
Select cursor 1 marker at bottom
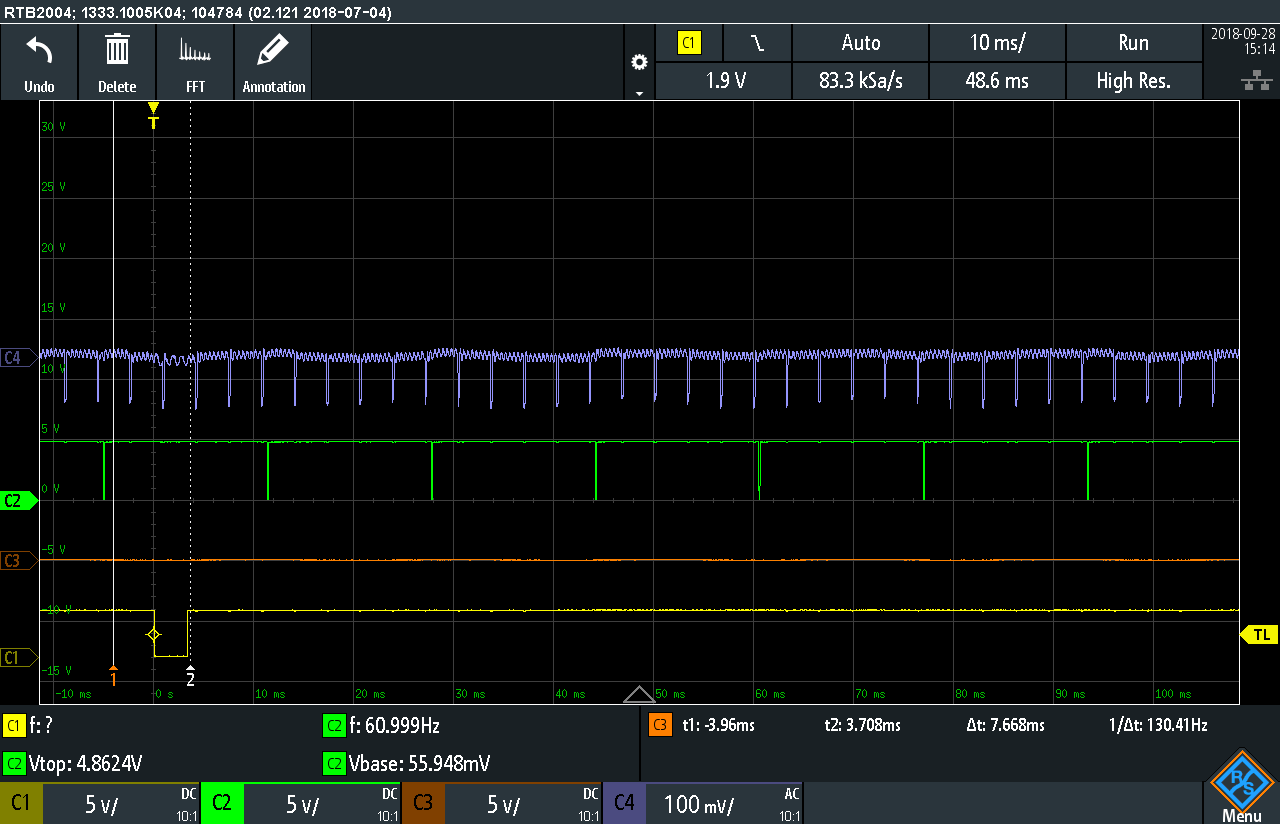click(x=114, y=676)
